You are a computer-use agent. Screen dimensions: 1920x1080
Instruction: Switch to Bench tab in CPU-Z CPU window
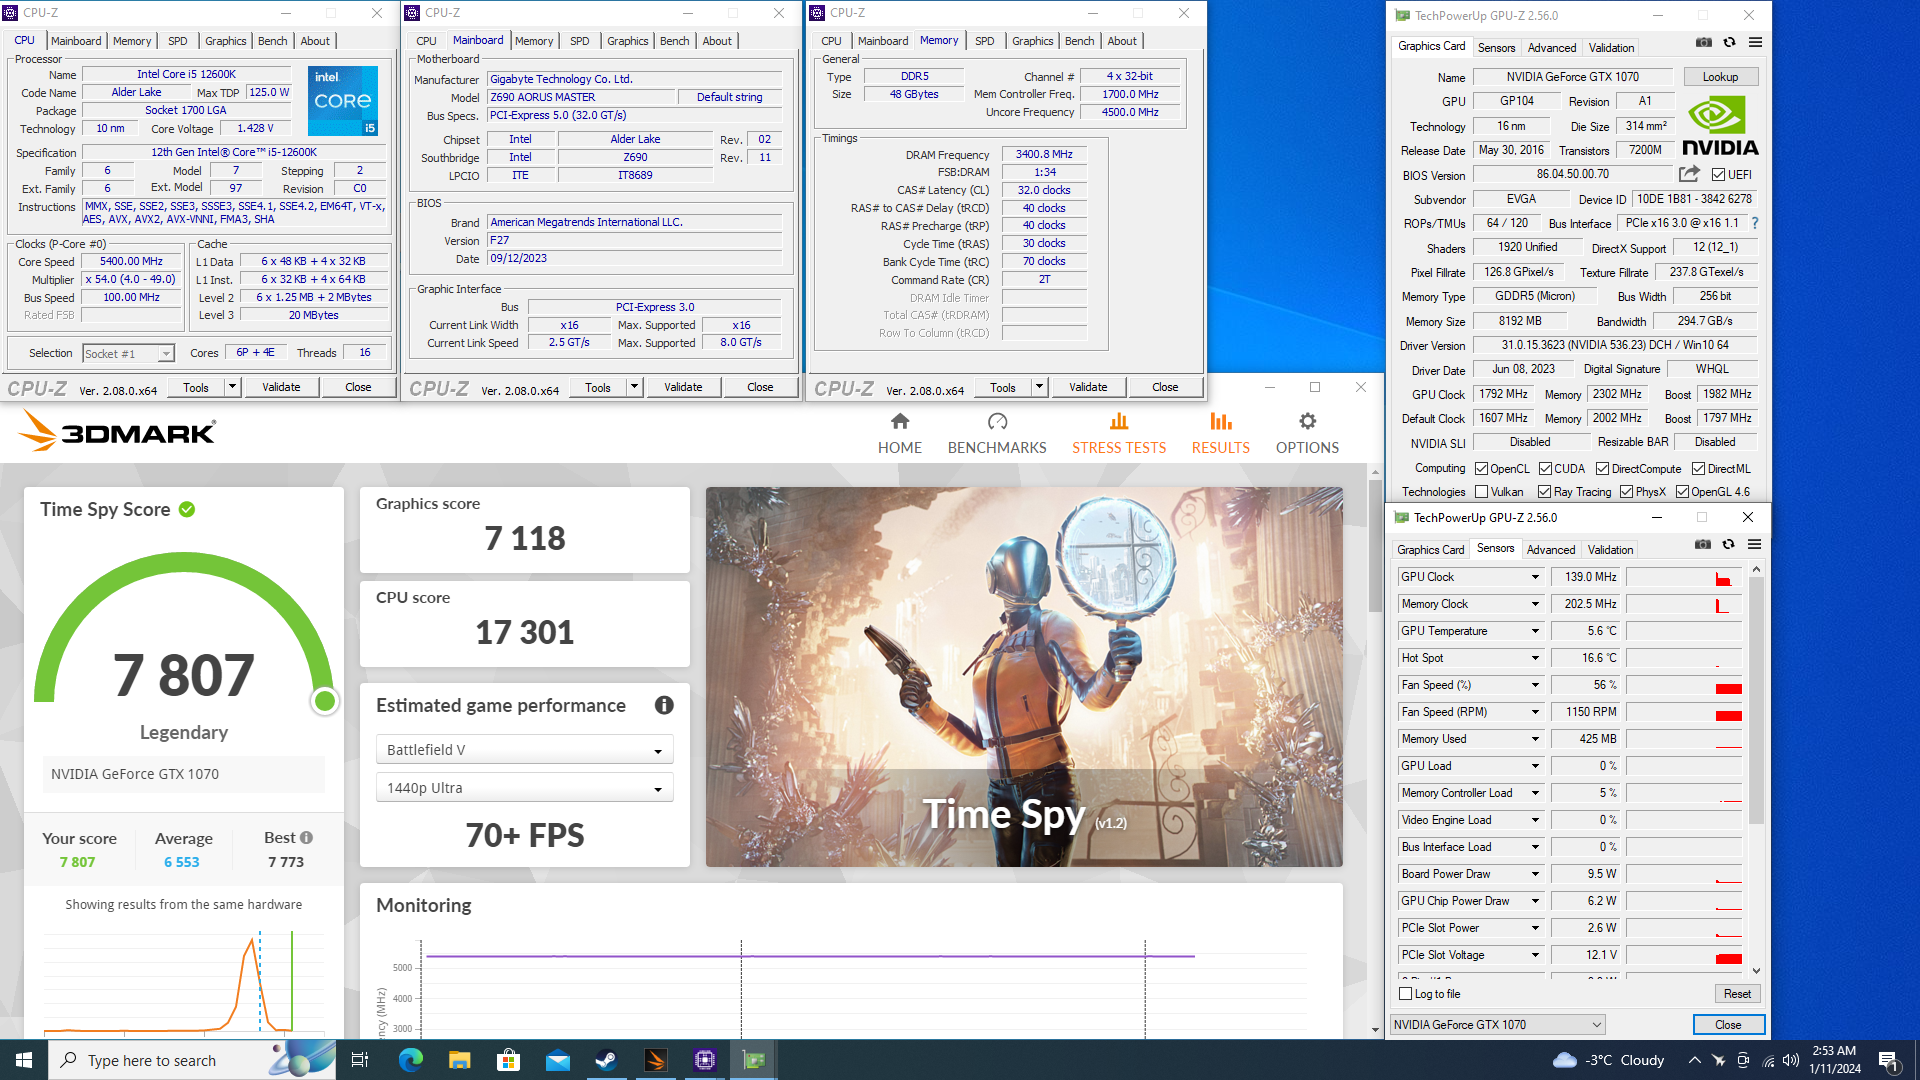[x=272, y=41]
